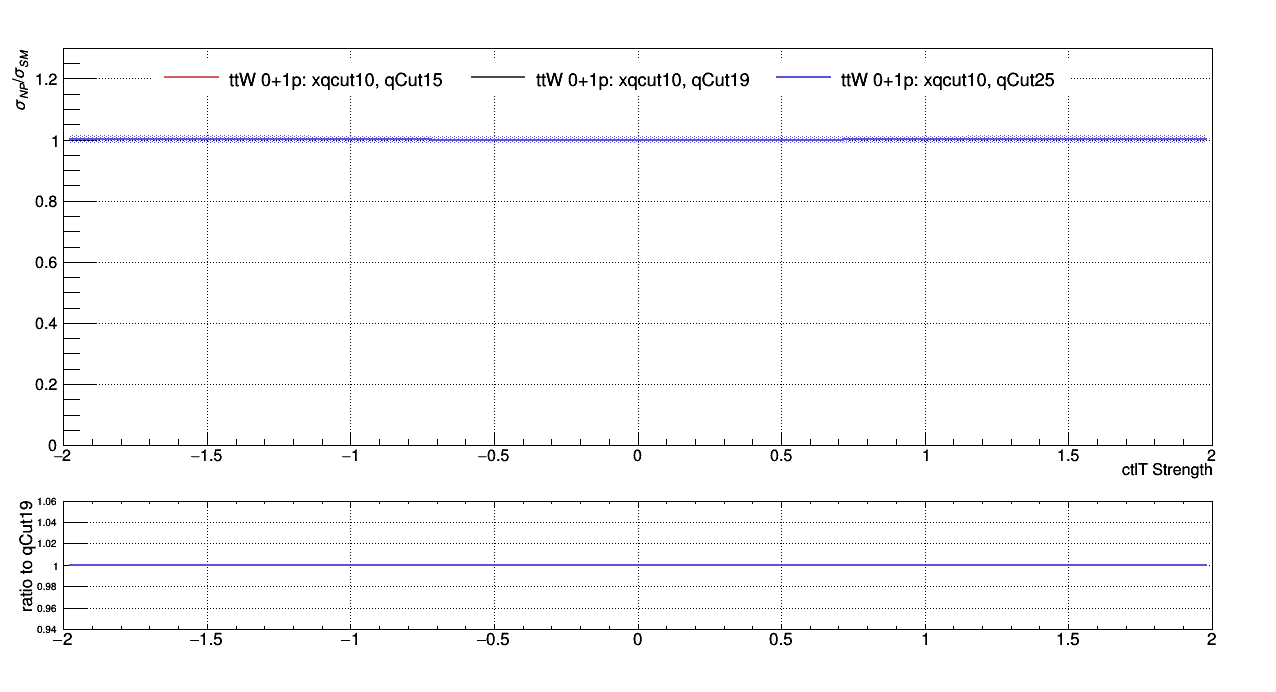Click the blue ratio line in lower panel

point(637,565)
